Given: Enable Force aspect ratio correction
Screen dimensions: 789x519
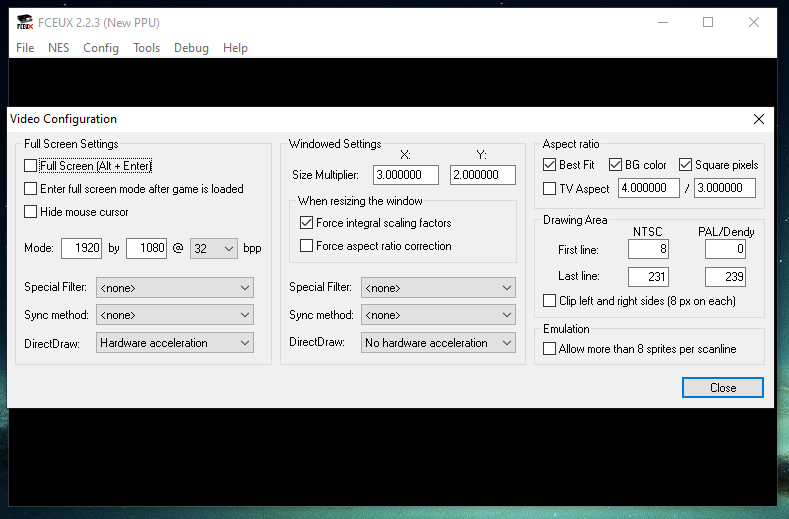Looking at the screenshot, I should [x=307, y=246].
